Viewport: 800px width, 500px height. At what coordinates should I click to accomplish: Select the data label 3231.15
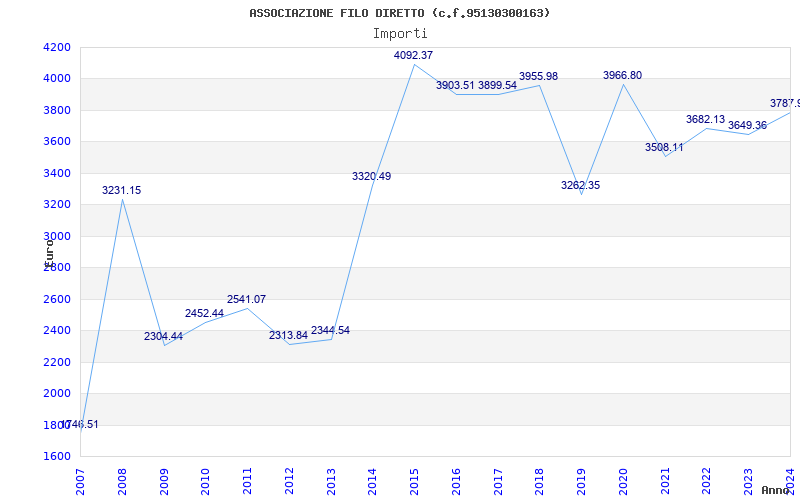click(121, 191)
